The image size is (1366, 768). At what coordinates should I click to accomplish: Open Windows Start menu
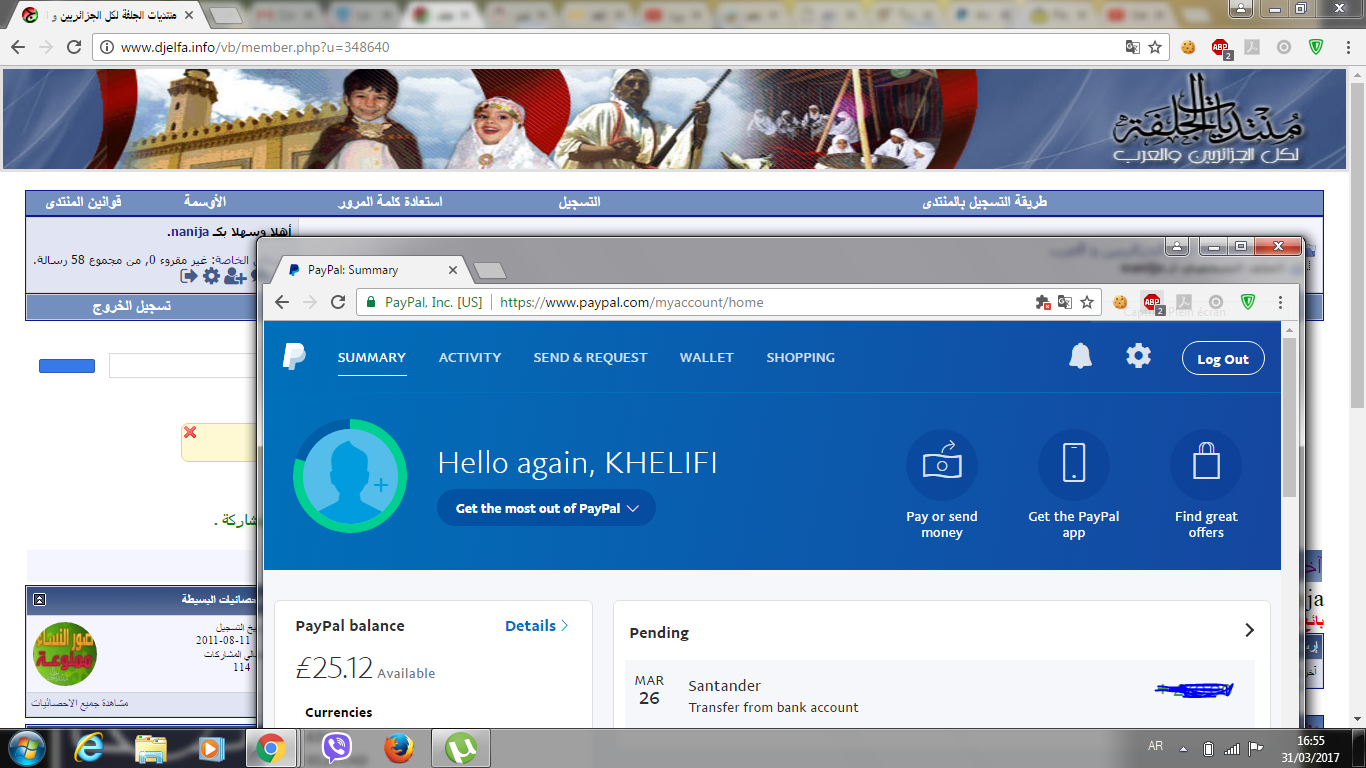pos(27,748)
